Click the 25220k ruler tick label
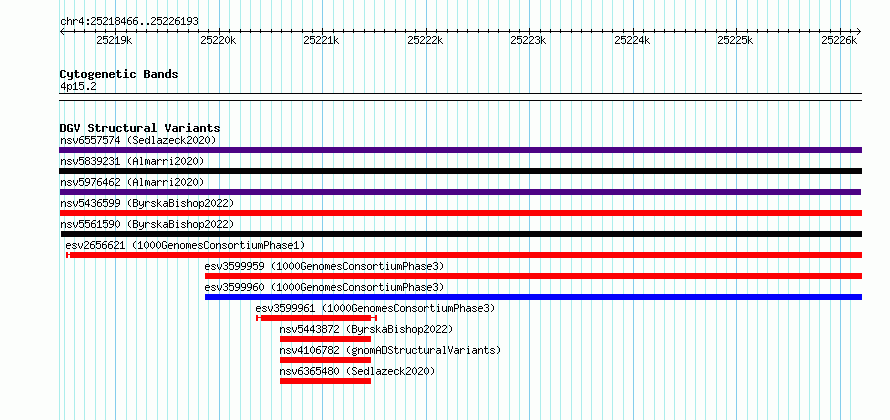The width and height of the screenshot is (890, 420). 218,40
